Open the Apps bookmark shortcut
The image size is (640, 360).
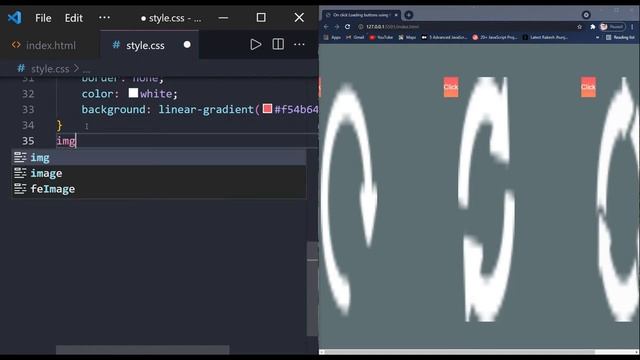click(332, 37)
